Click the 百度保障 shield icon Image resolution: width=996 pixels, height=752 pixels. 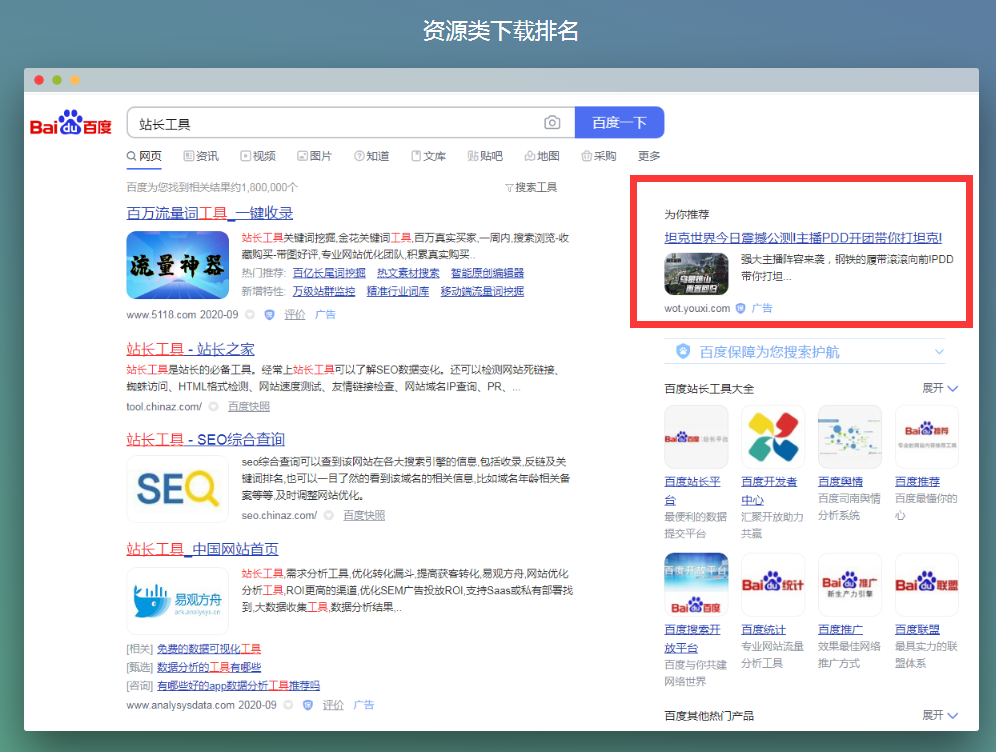[x=683, y=351]
